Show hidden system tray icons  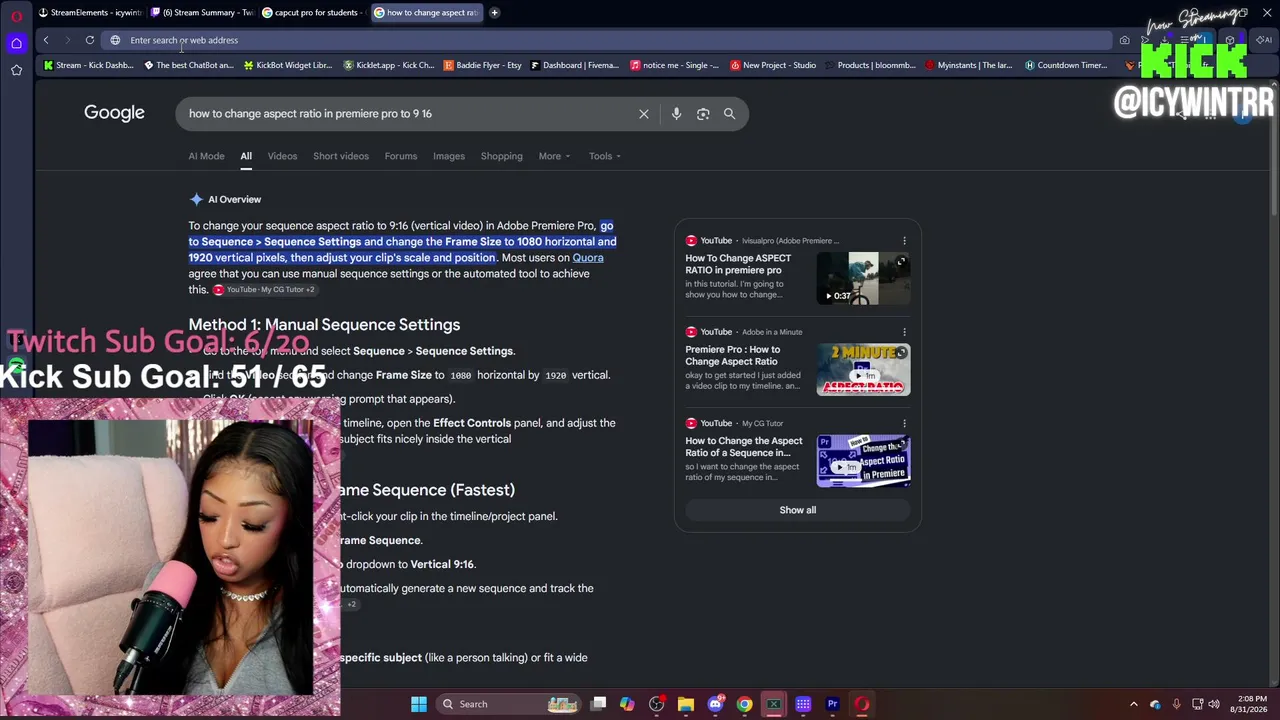point(1134,704)
